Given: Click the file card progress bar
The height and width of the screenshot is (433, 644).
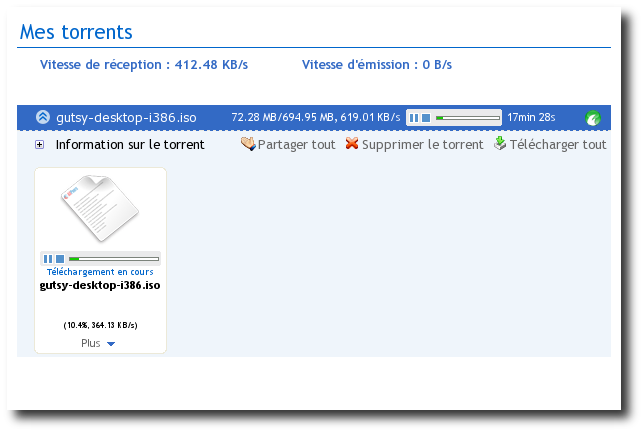Looking at the screenshot, I should [114, 259].
